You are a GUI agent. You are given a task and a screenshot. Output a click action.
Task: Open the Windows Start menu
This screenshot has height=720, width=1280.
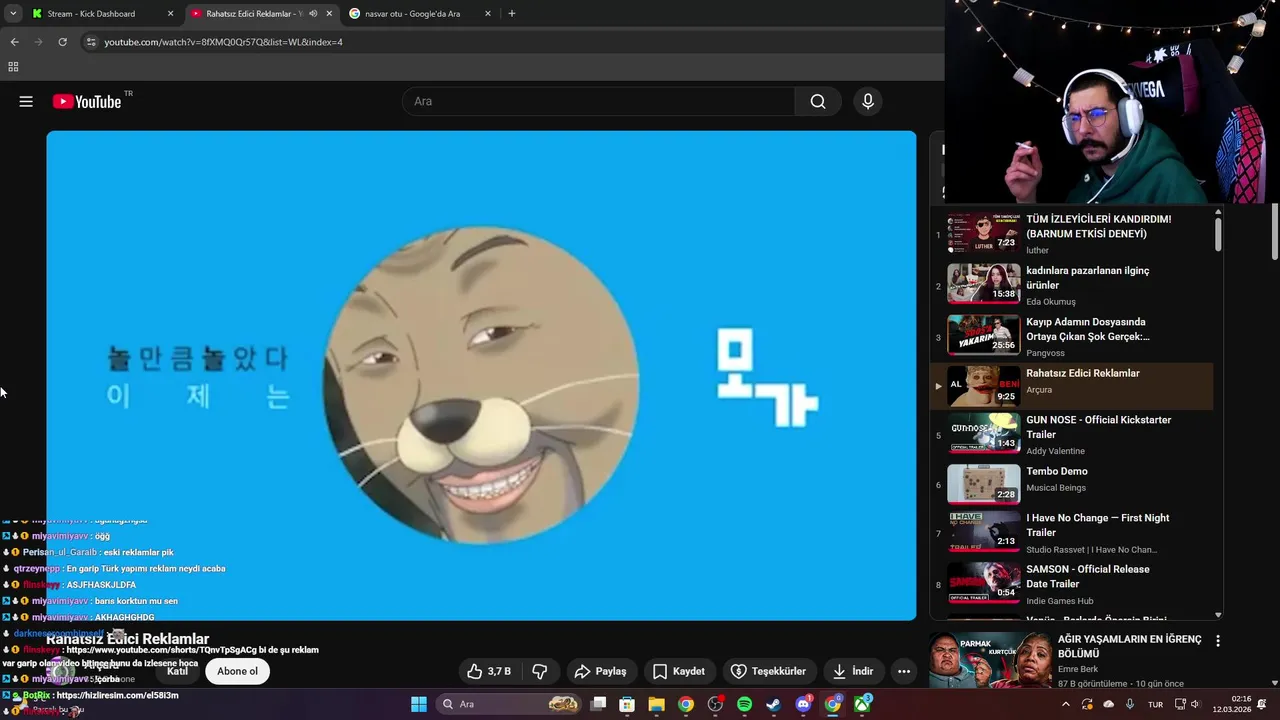(x=419, y=704)
